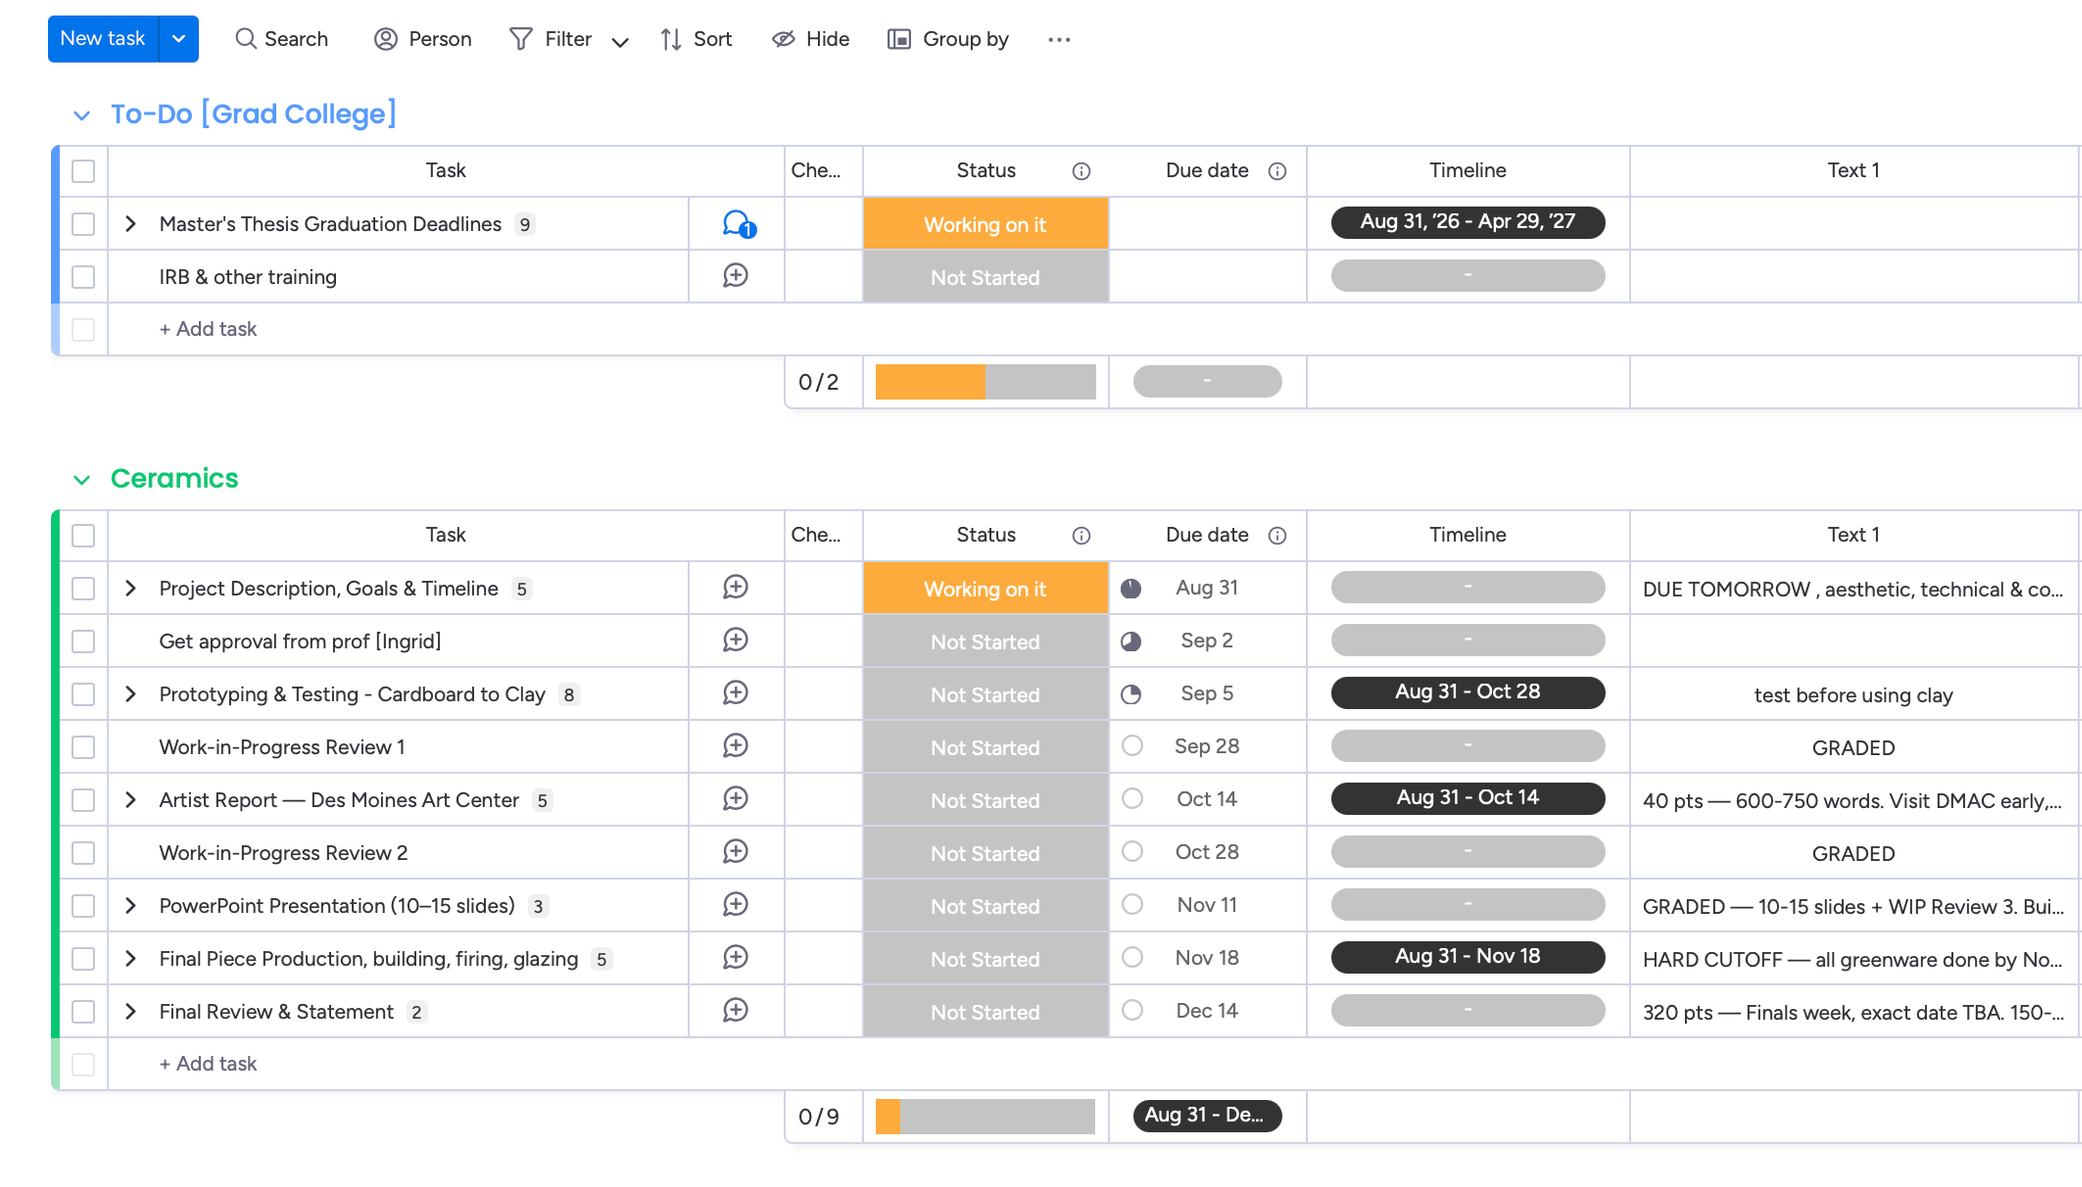
Task: Add update to Work-in-Progress Review 1
Action: click(x=736, y=747)
